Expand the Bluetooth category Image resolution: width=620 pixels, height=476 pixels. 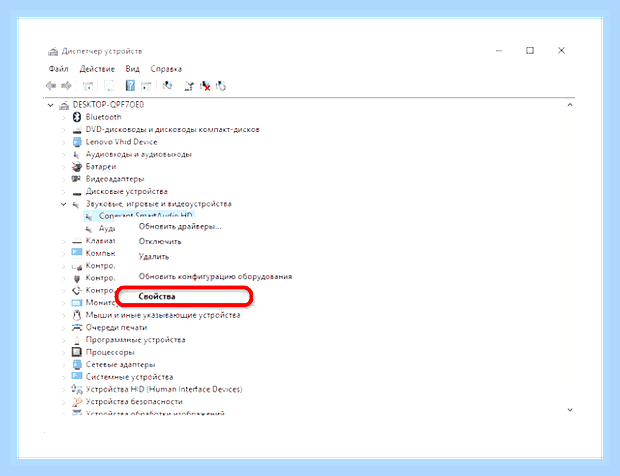tap(63, 117)
